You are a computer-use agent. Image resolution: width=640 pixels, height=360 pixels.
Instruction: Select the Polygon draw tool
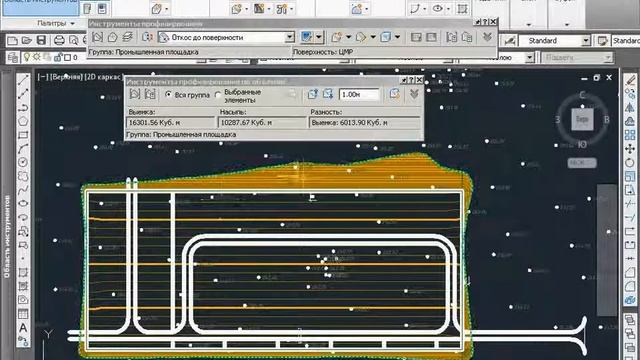[23, 121]
